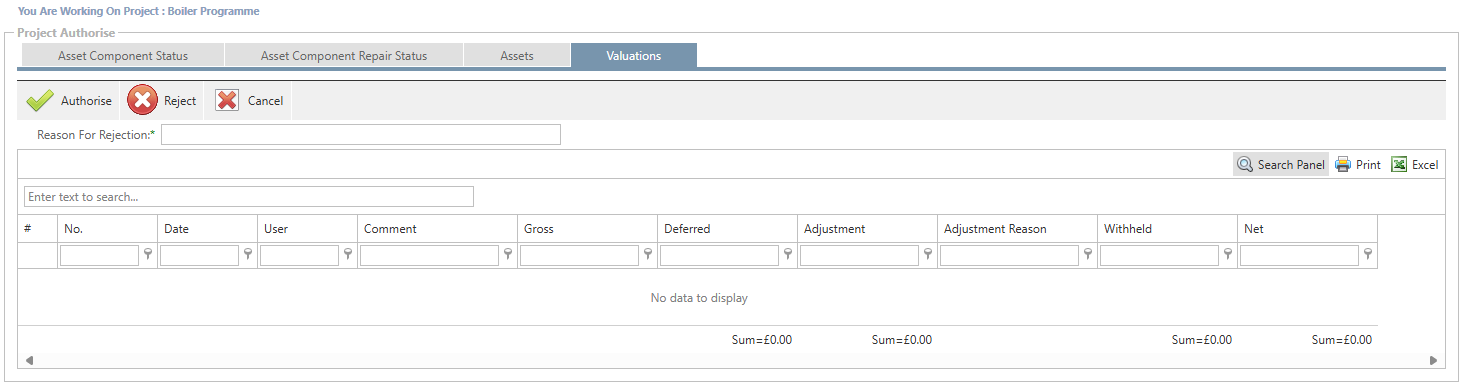Open filter menu for the Comment column
Image resolution: width=1465 pixels, height=387 pixels.
[x=508, y=255]
